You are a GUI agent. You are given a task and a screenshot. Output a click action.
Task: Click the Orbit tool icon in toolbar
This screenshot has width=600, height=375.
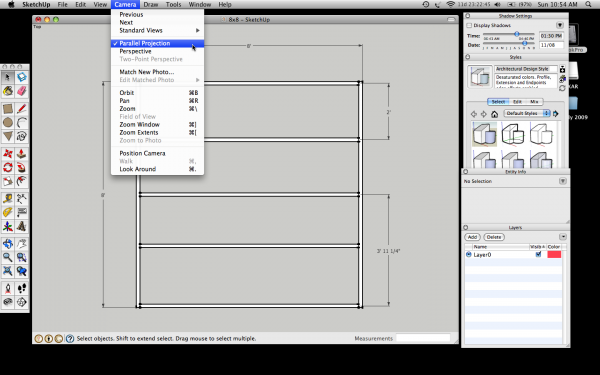pyautogui.click(x=8, y=244)
